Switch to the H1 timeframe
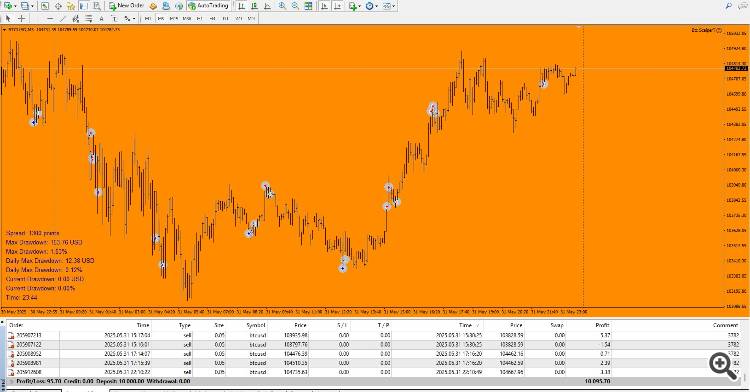This screenshot has width=750, height=392. (199, 18)
